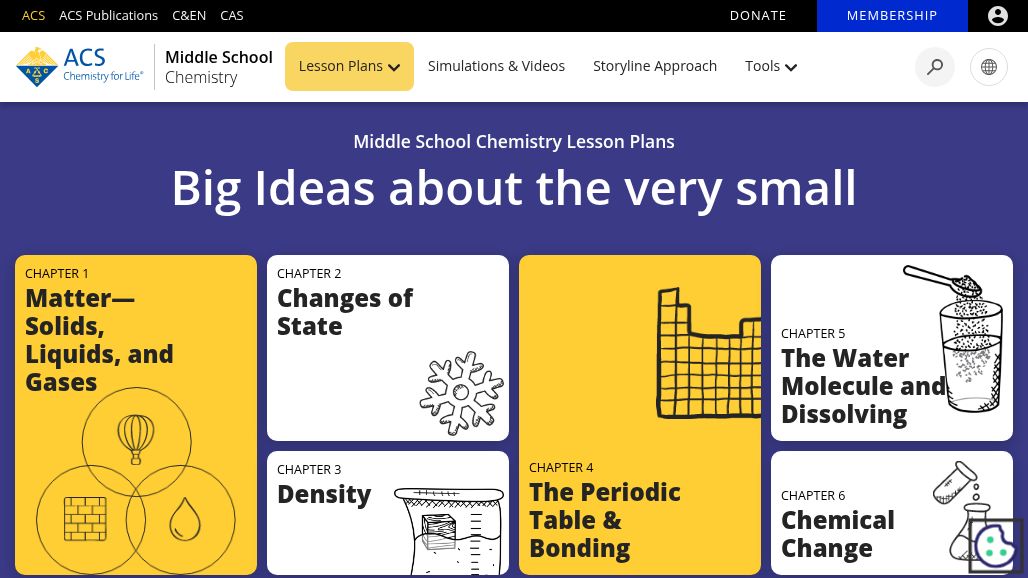Click the snowflake illustration
Image resolution: width=1028 pixels, height=578 pixels.
(x=461, y=393)
